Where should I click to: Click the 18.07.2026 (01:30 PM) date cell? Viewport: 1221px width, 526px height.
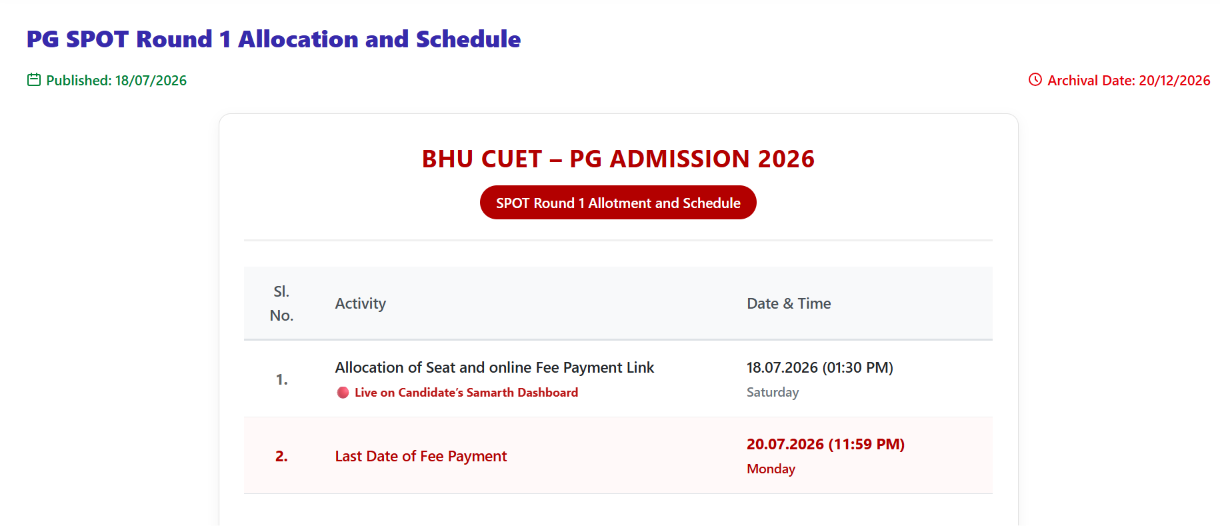tap(820, 368)
